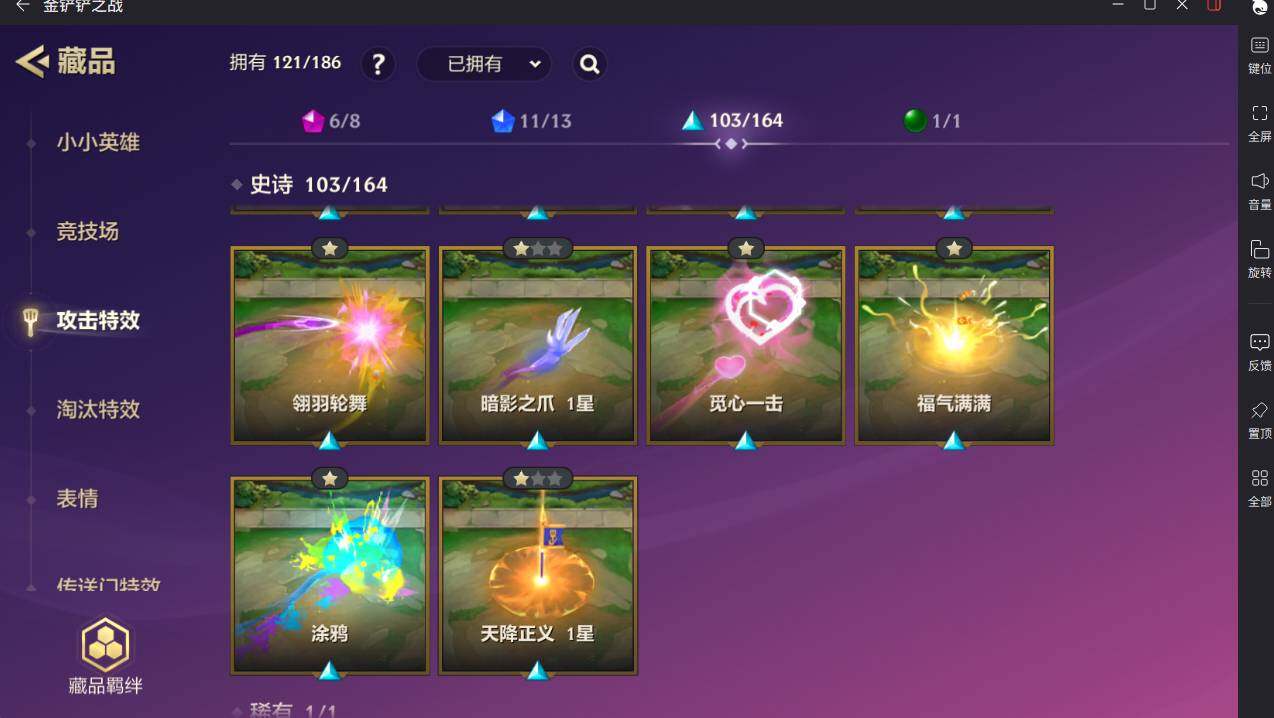The image size is (1274, 718).
Task: Toggle 全屏 fullscreen icon in sidebar
Action: click(x=1260, y=113)
